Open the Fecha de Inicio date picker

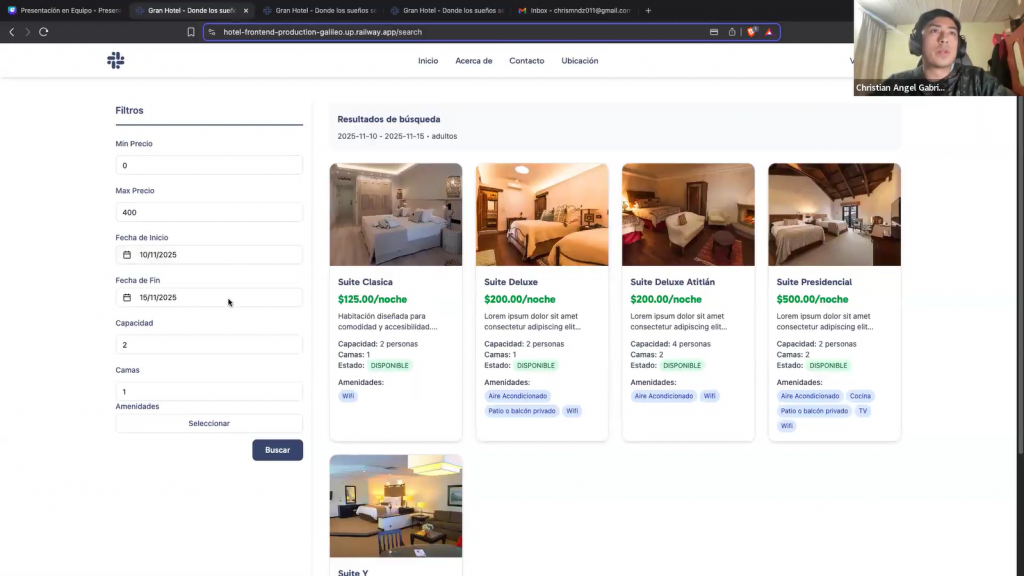tap(215, 255)
